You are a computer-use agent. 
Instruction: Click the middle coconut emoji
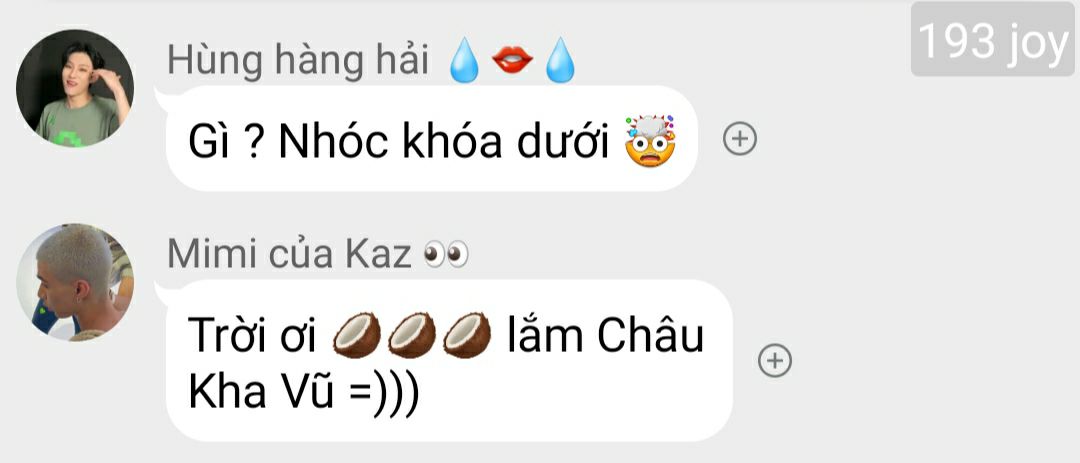pos(412,336)
